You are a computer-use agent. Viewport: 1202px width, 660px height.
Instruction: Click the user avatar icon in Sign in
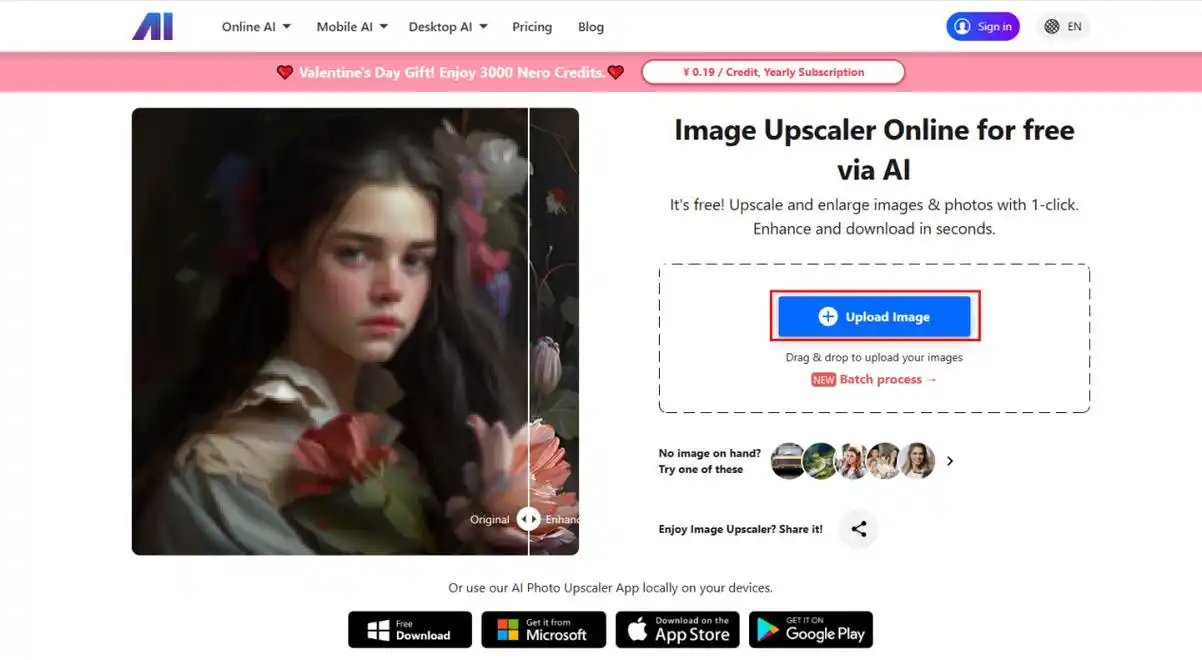962,27
